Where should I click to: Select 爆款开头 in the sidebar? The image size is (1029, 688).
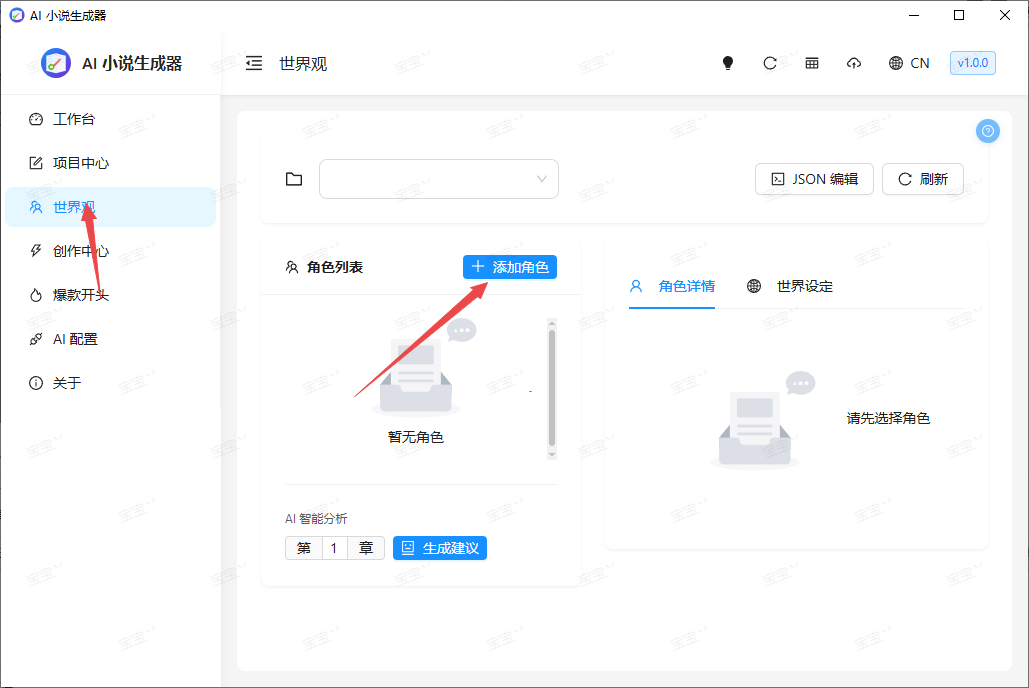[x=80, y=295]
